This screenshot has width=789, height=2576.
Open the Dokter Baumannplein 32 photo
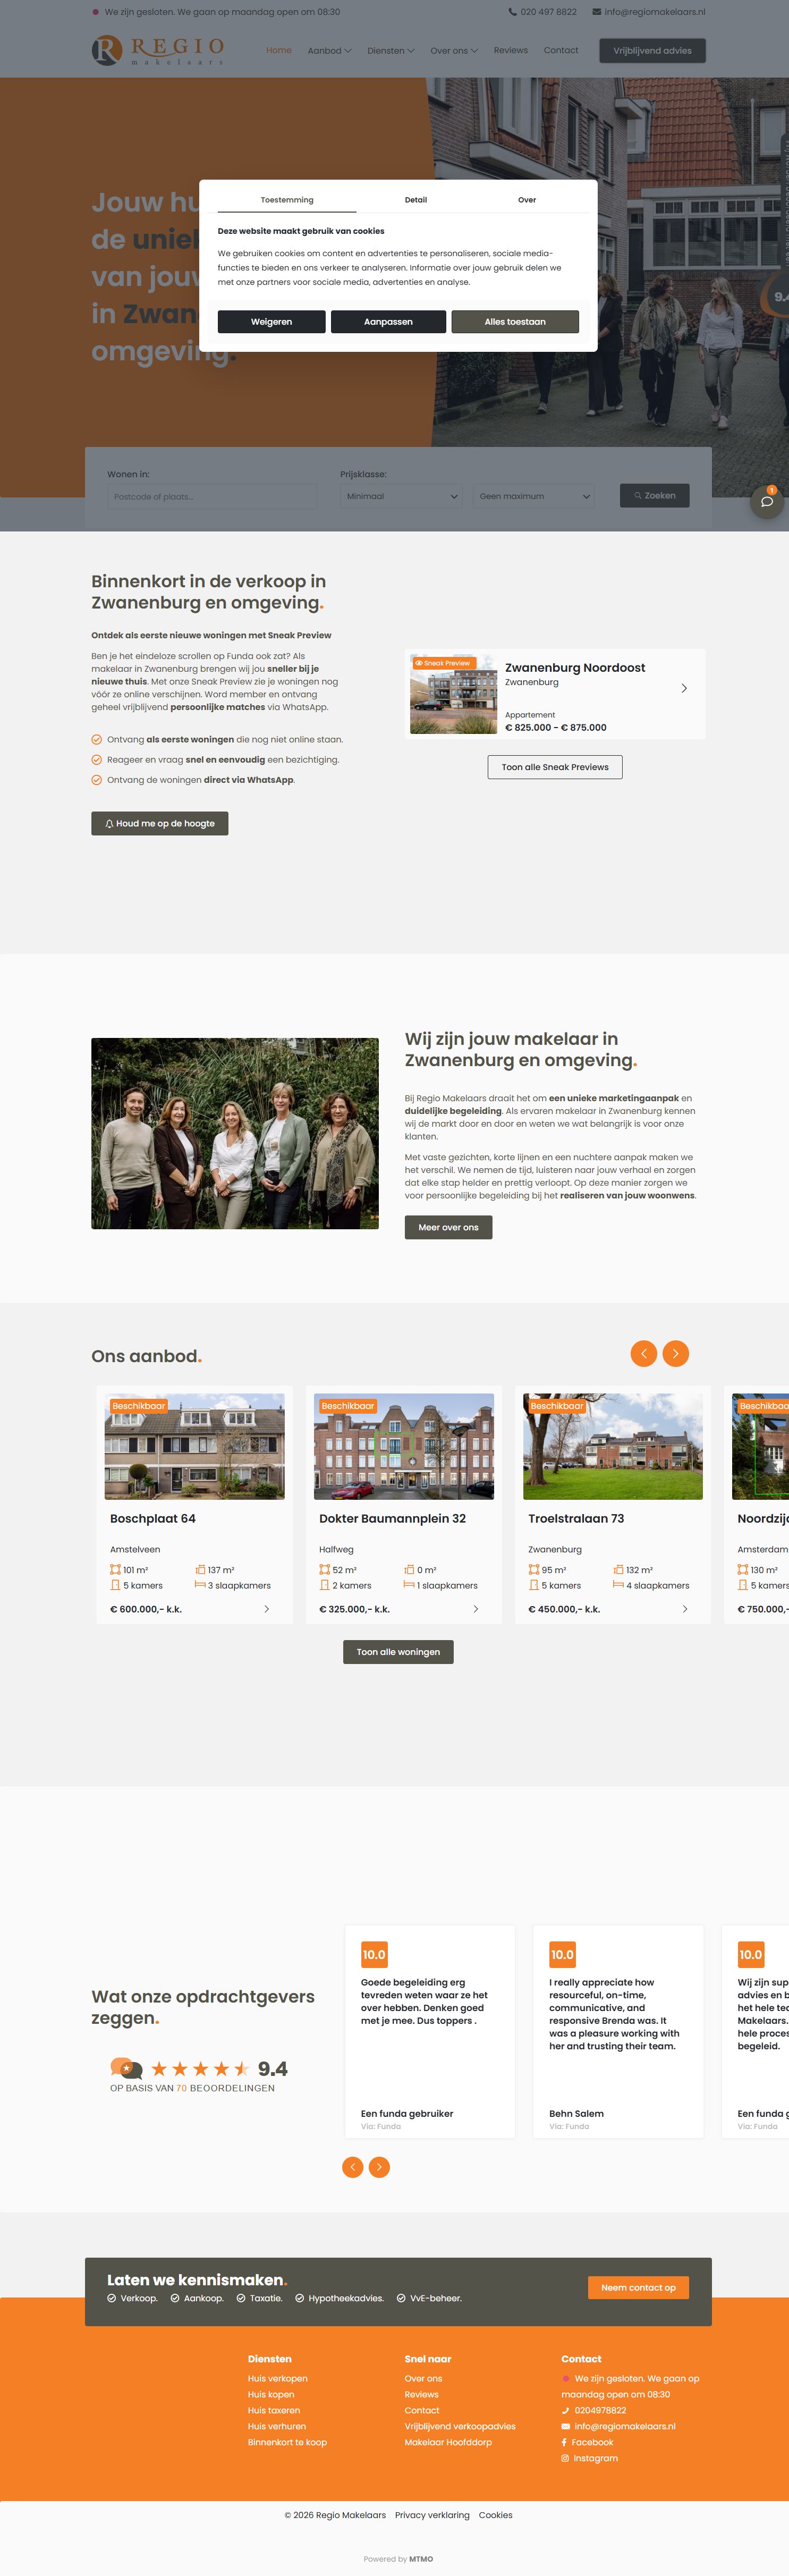click(x=404, y=1446)
